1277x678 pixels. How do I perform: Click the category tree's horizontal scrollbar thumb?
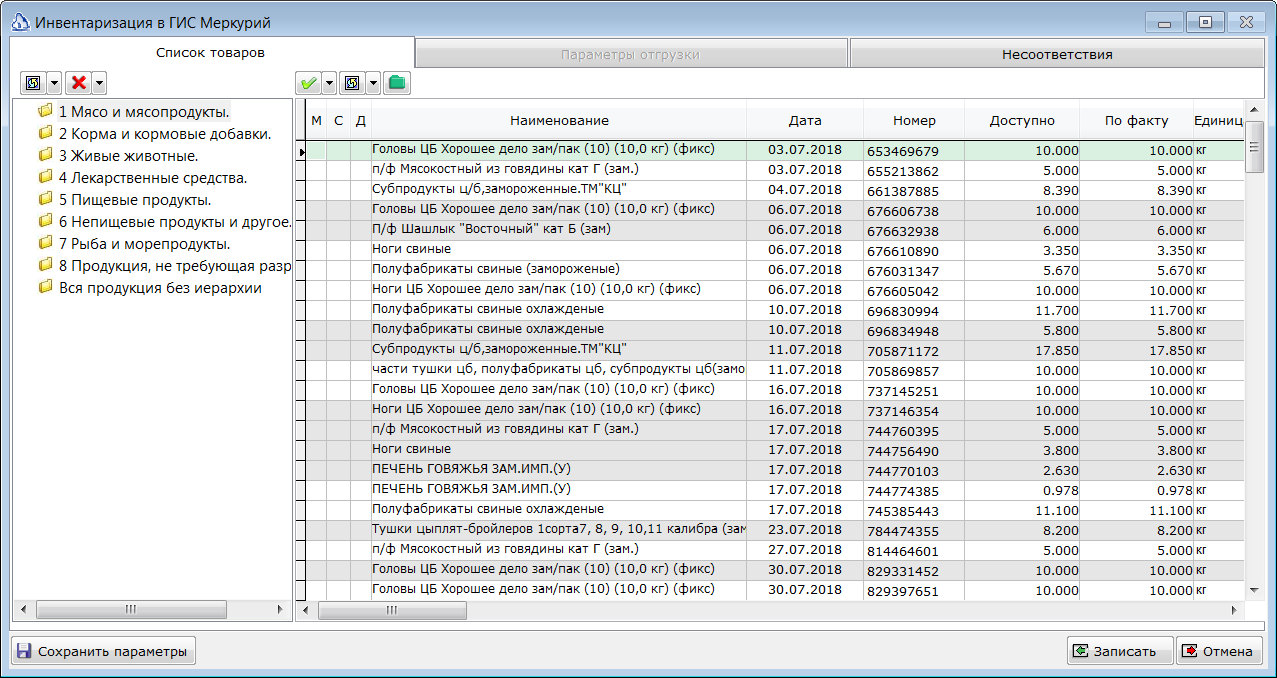pos(131,609)
